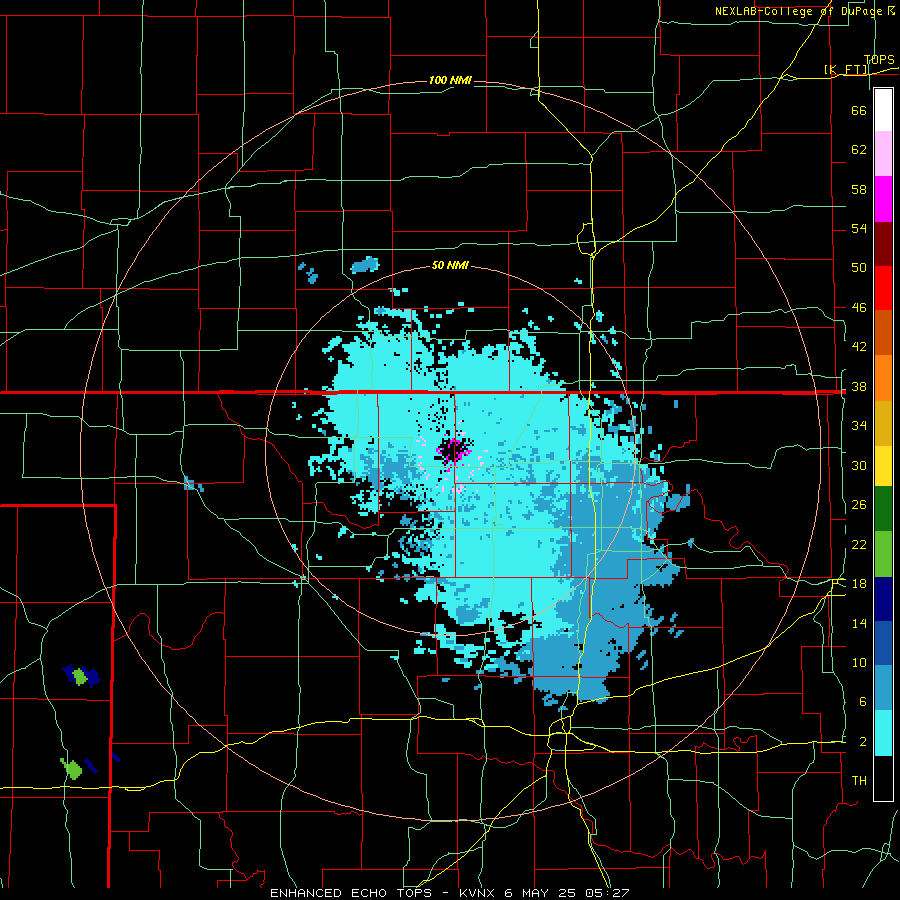Select the light green legend swatch
This screenshot has width=900, height=900.
[x=883, y=554]
